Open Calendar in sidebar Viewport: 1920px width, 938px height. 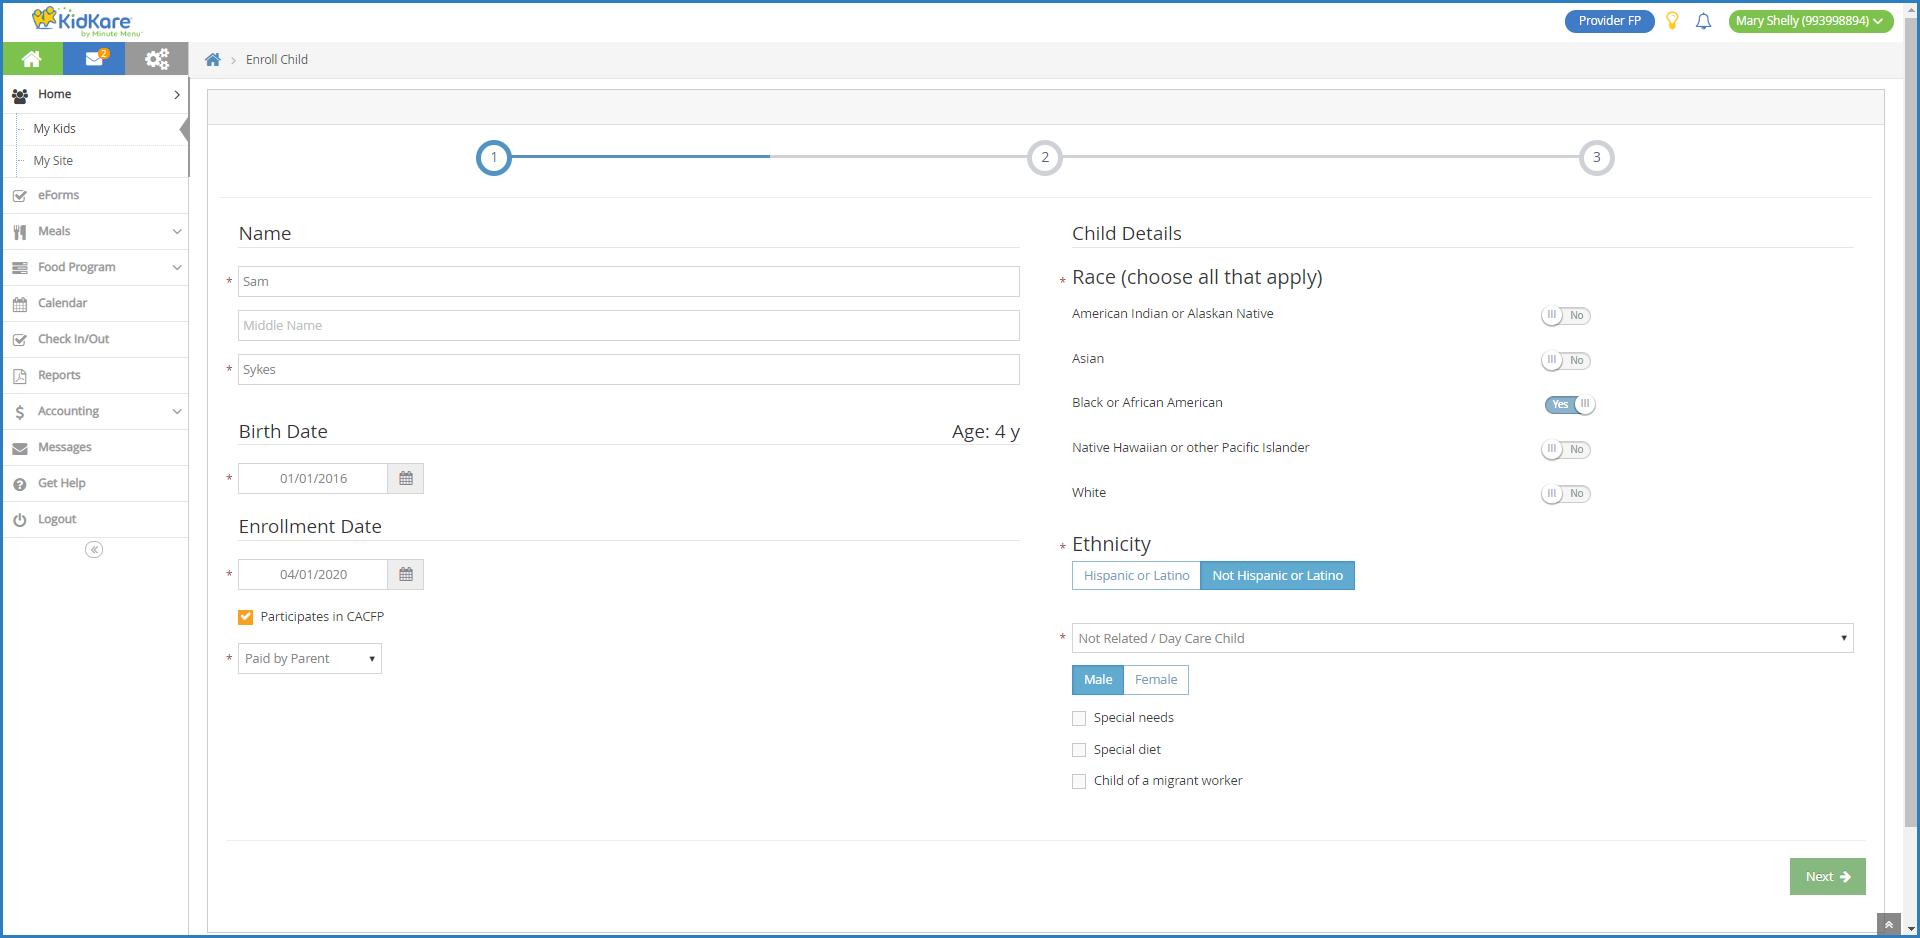click(x=95, y=304)
